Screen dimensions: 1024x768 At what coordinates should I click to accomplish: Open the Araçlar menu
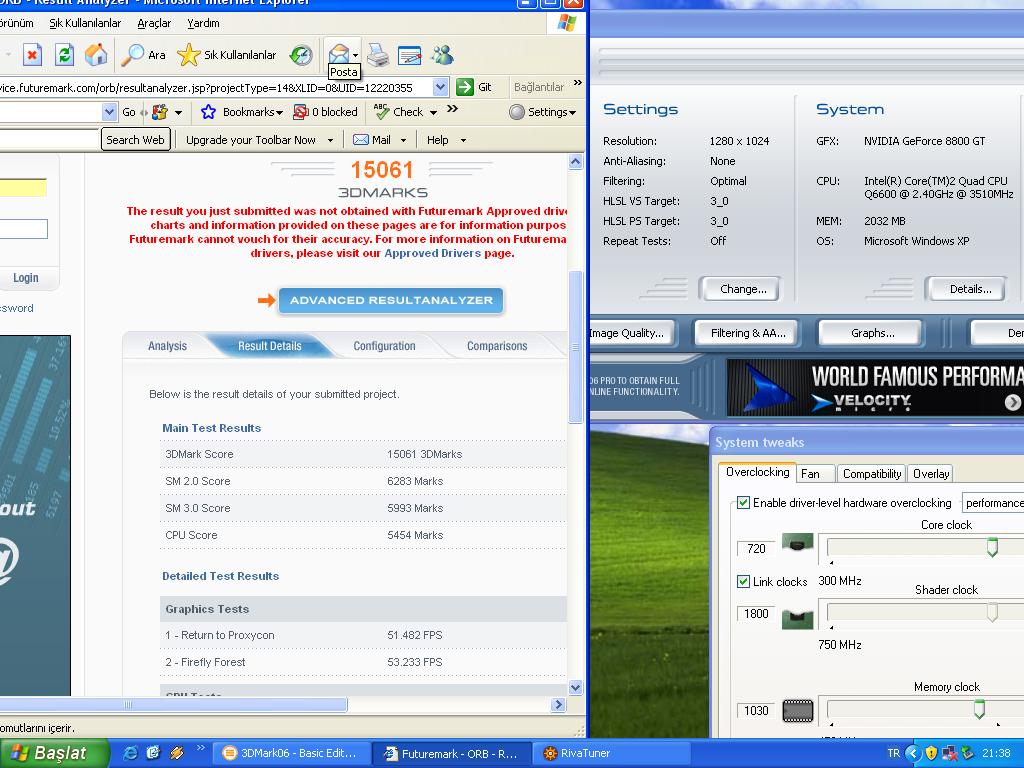[154, 23]
